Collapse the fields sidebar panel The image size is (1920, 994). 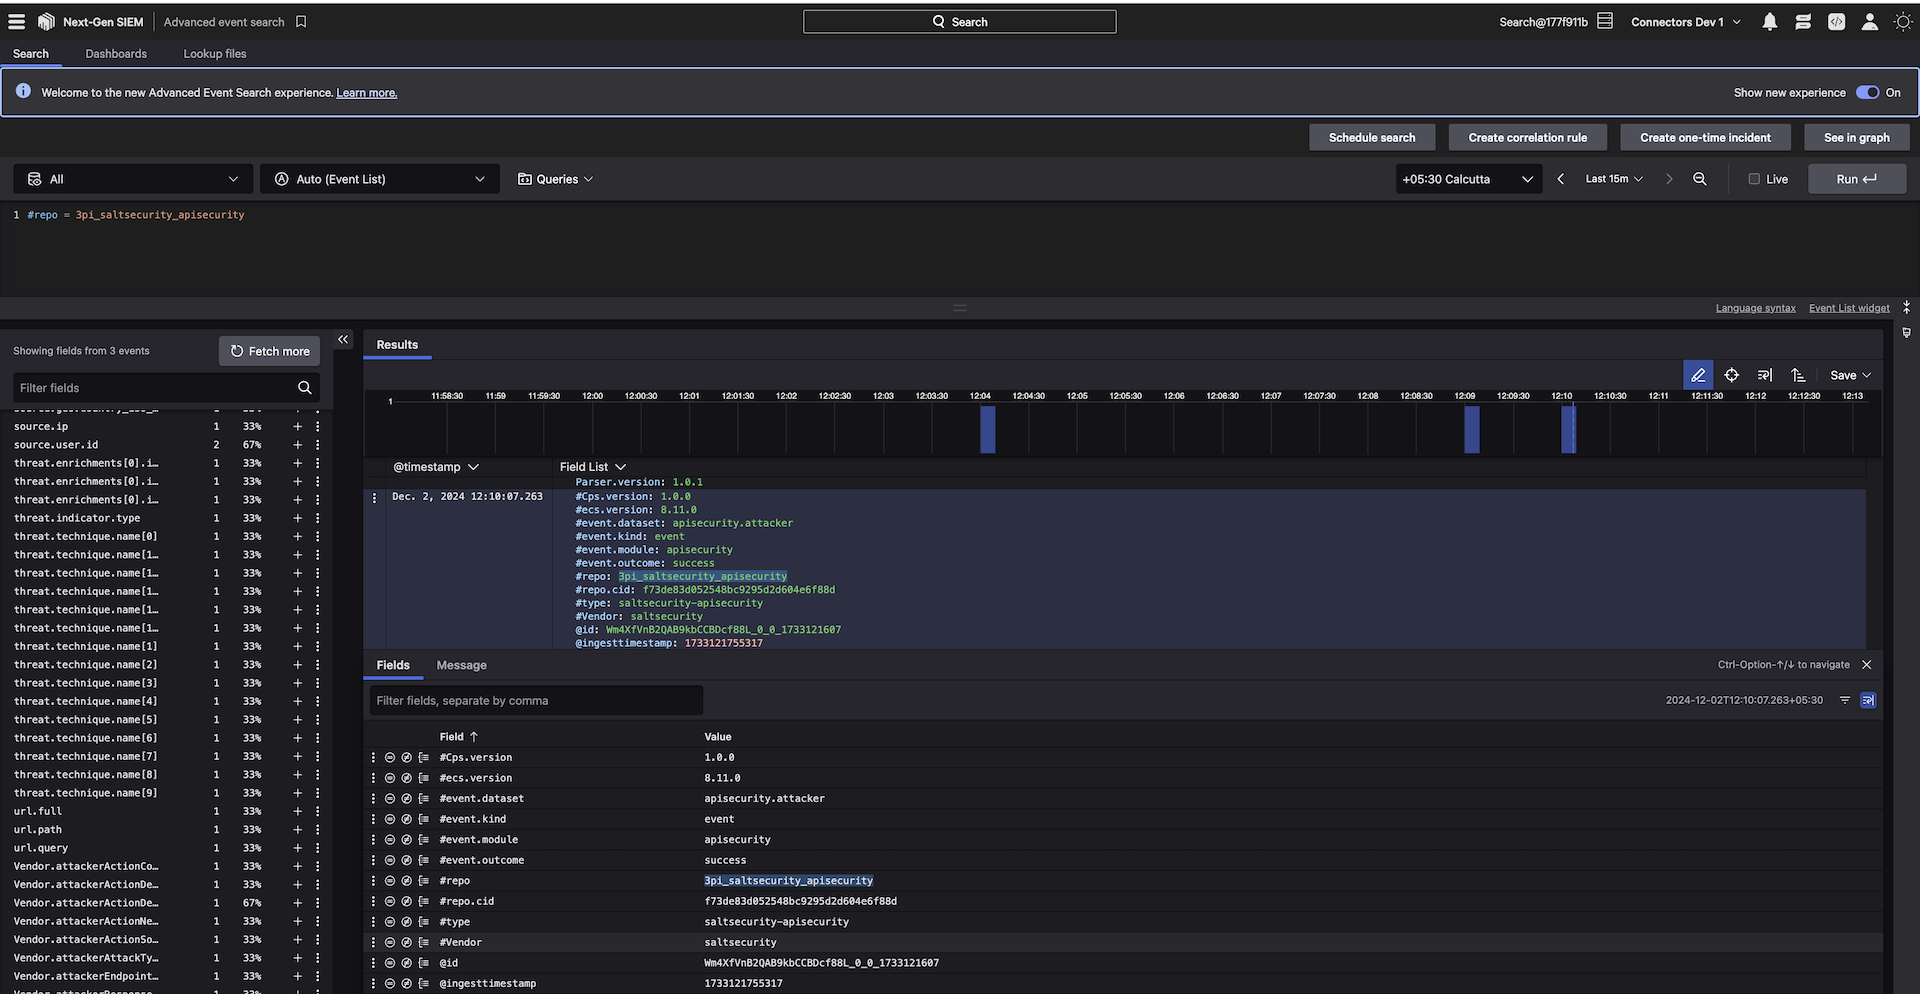[x=343, y=340]
